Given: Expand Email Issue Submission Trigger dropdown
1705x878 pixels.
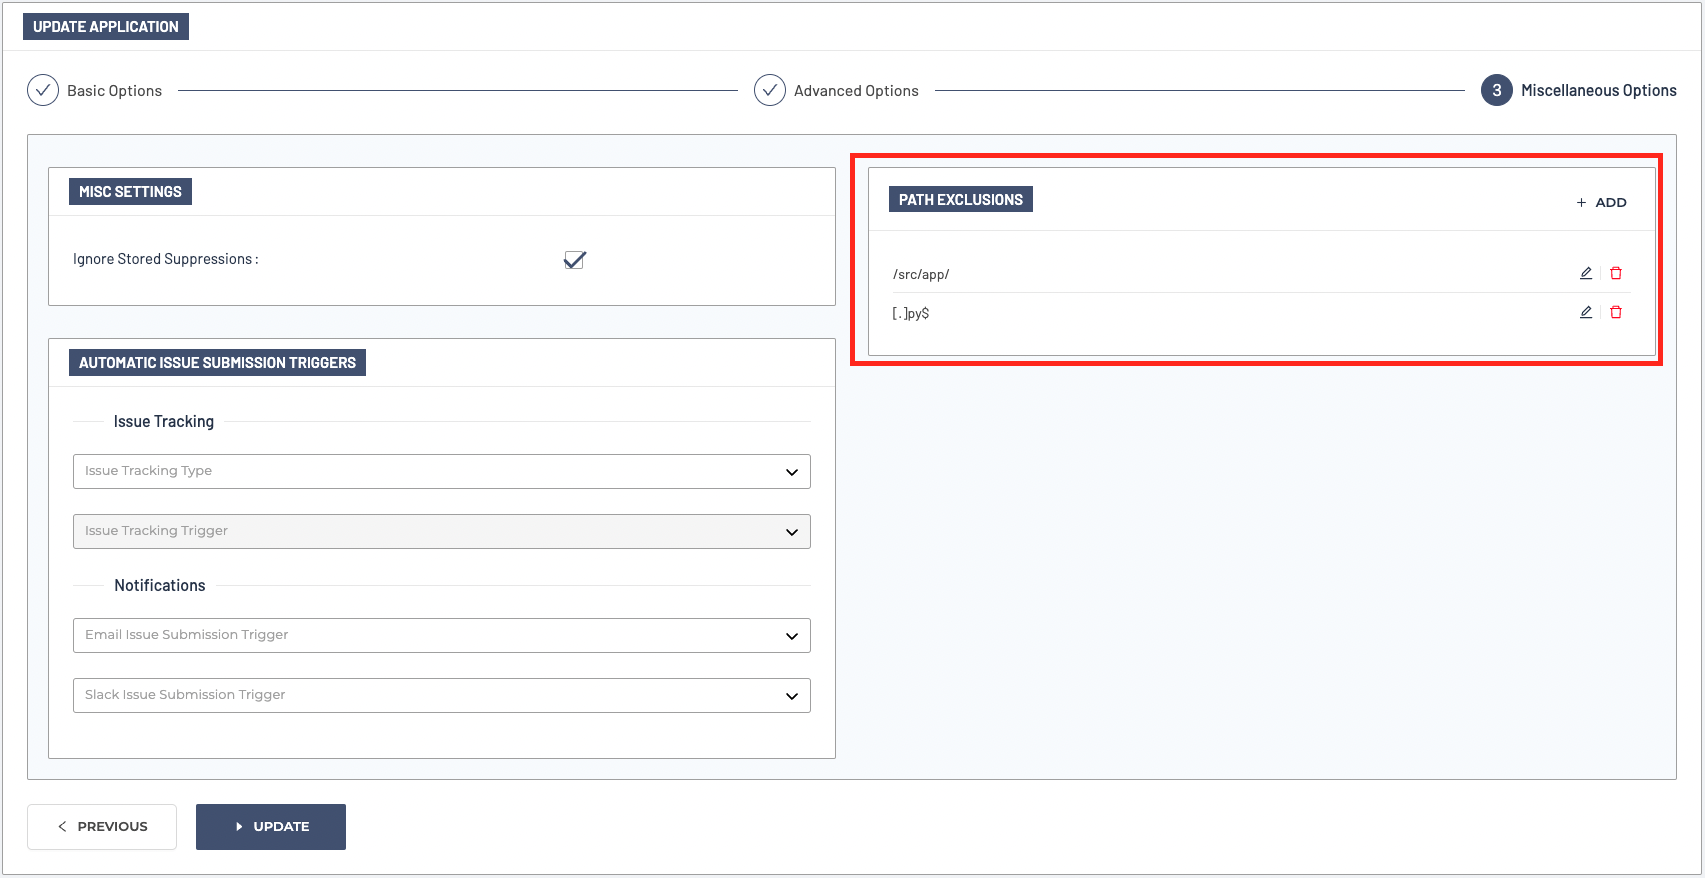Looking at the screenshot, I should pyautogui.click(x=441, y=635).
